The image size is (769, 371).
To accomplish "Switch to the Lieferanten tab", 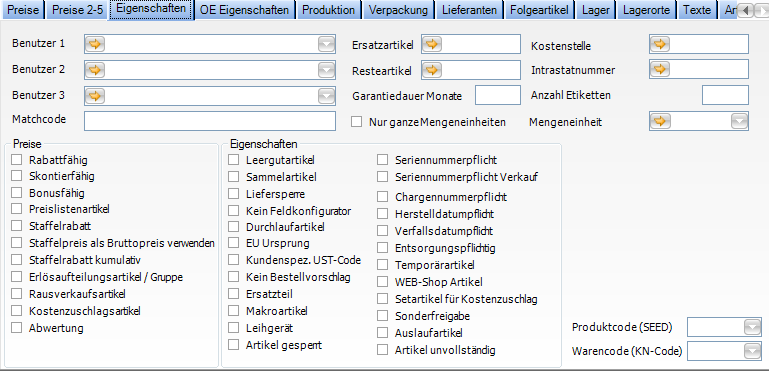I will [469, 10].
